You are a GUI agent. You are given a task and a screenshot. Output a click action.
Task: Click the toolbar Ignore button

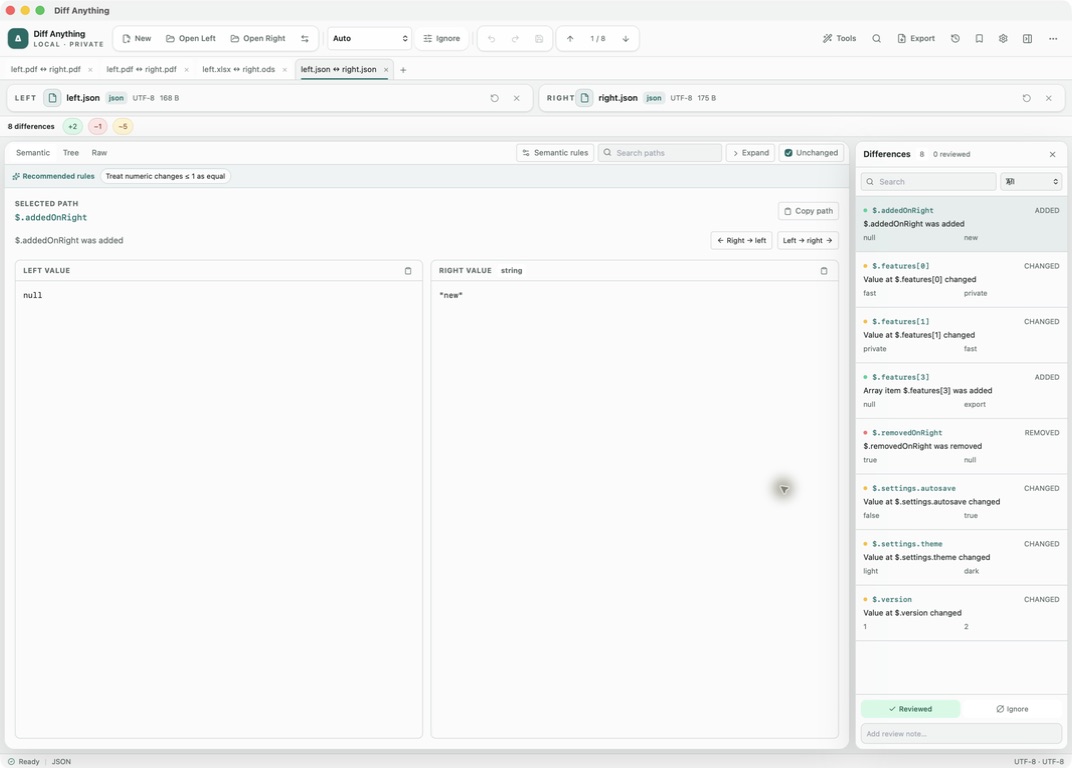pos(442,38)
